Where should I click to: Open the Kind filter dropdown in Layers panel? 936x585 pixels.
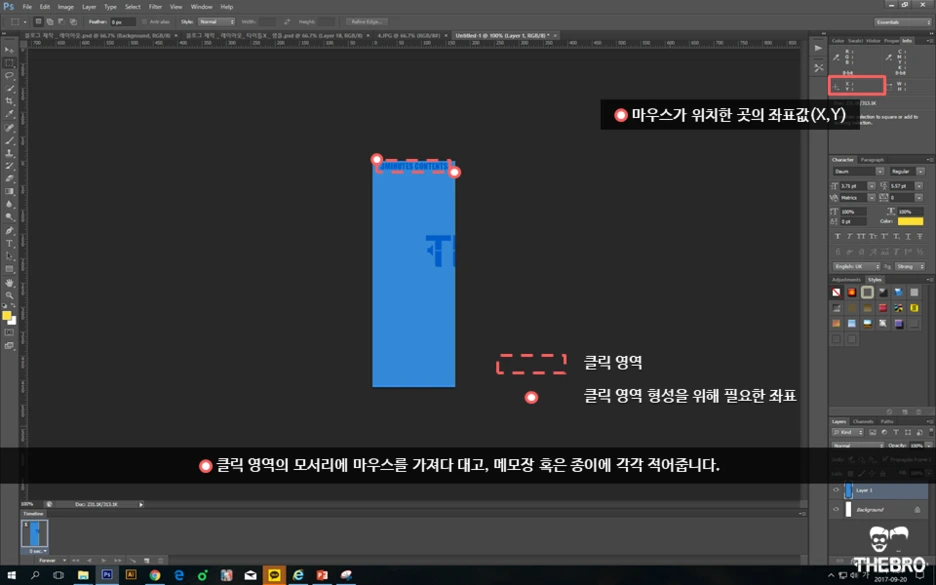(848, 432)
